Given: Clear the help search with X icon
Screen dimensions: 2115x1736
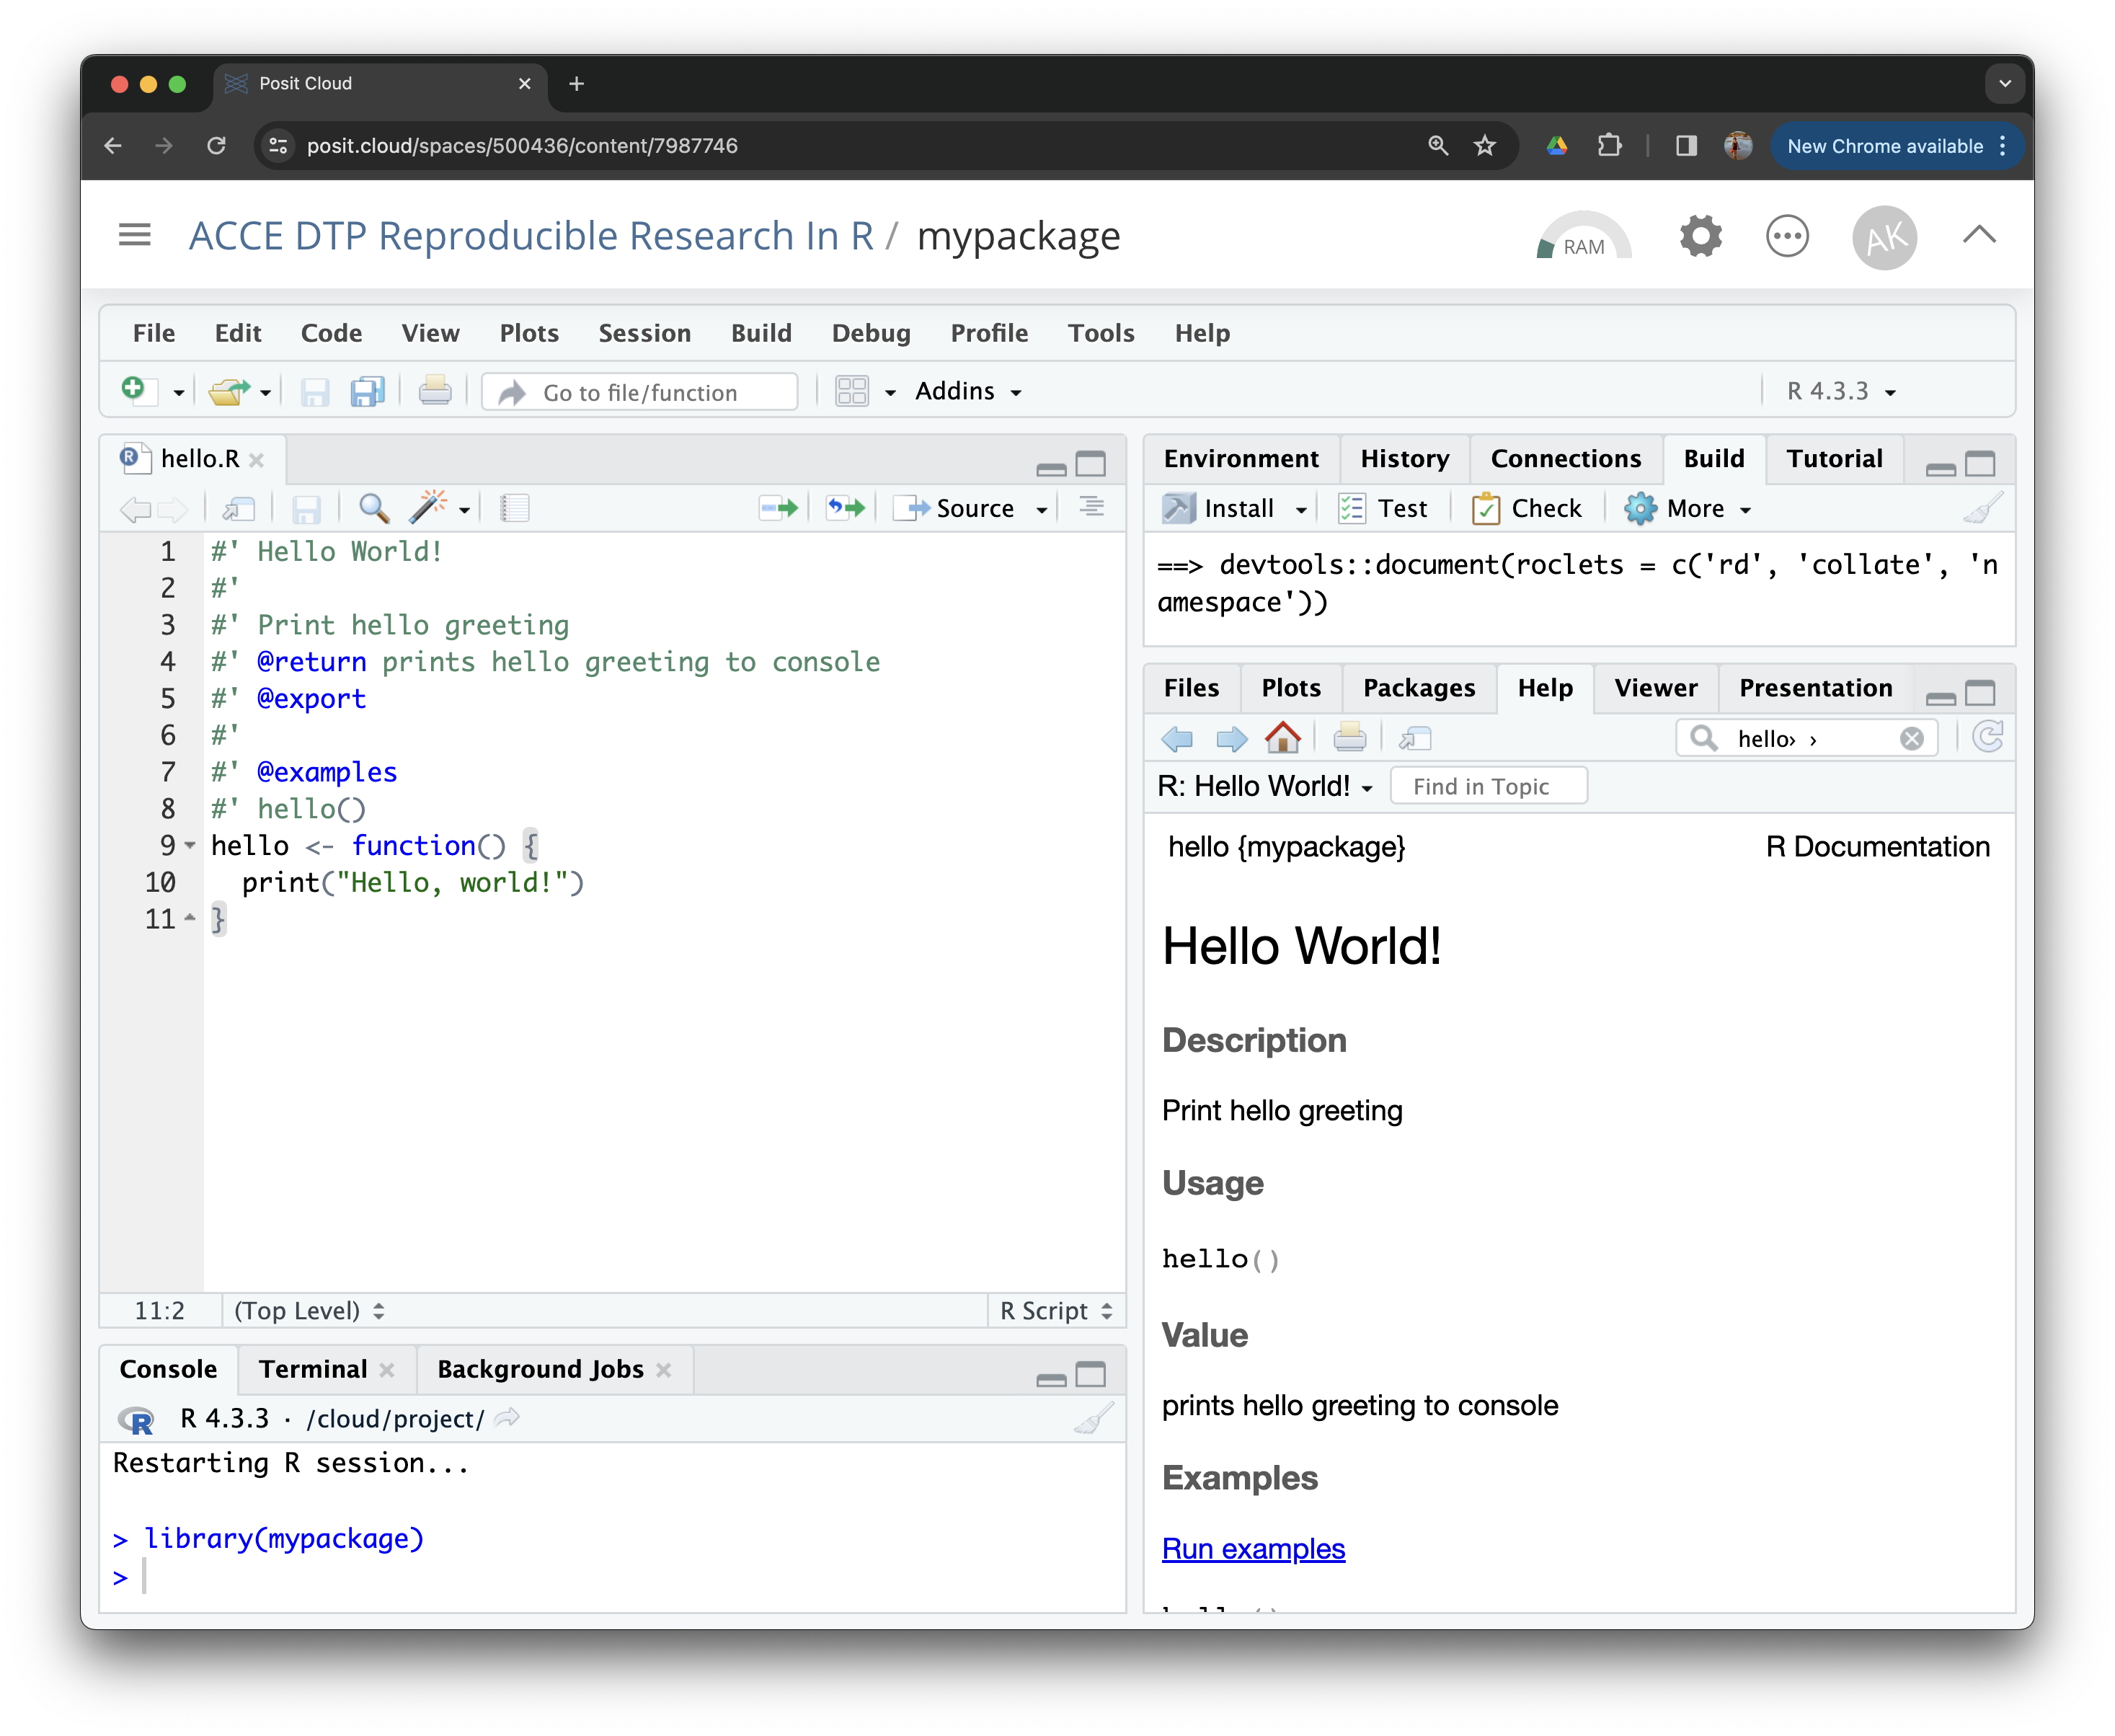Looking at the screenshot, I should click(1912, 739).
